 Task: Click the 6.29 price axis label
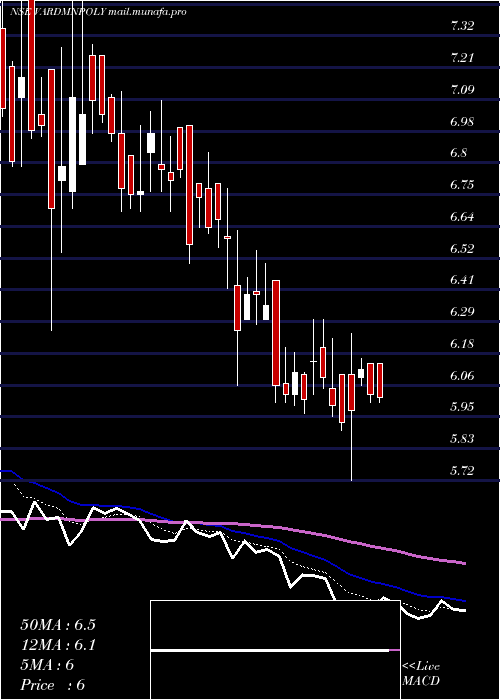tap(462, 312)
